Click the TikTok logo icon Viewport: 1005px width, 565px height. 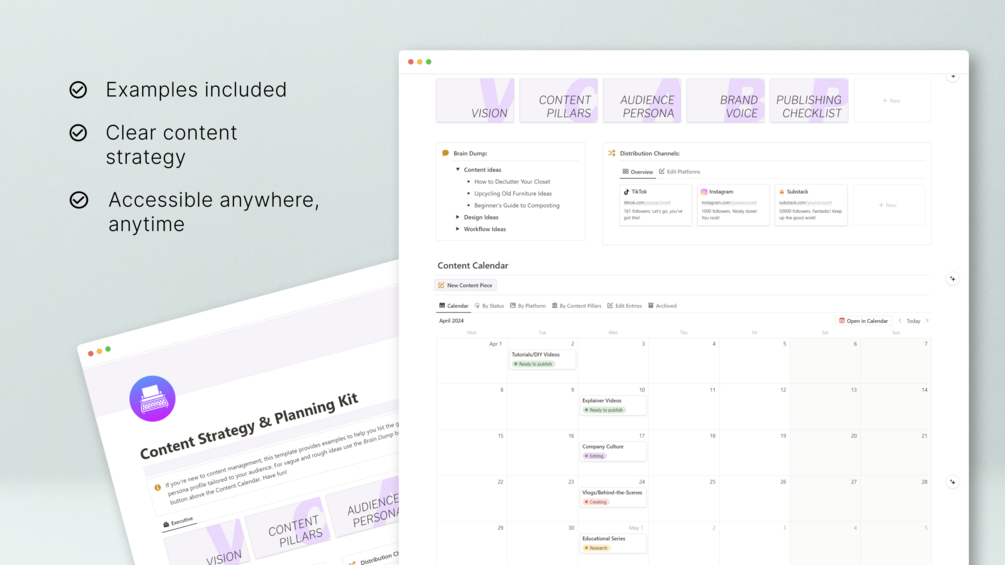pyautogui.click(x=626, y=192)
